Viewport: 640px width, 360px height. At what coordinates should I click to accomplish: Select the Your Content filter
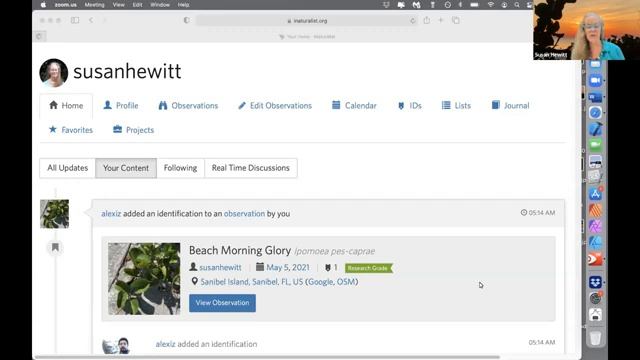click(126, 168)
